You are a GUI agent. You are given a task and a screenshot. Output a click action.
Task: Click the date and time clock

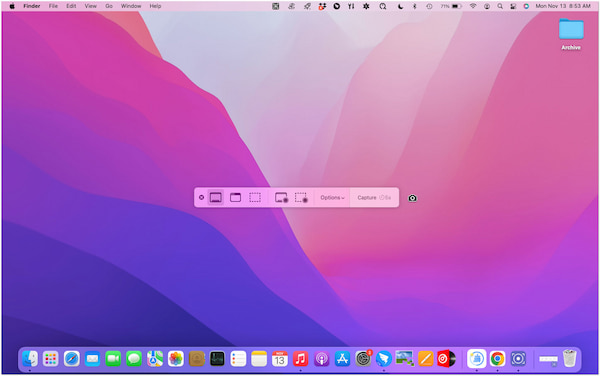tap(562, 6)
